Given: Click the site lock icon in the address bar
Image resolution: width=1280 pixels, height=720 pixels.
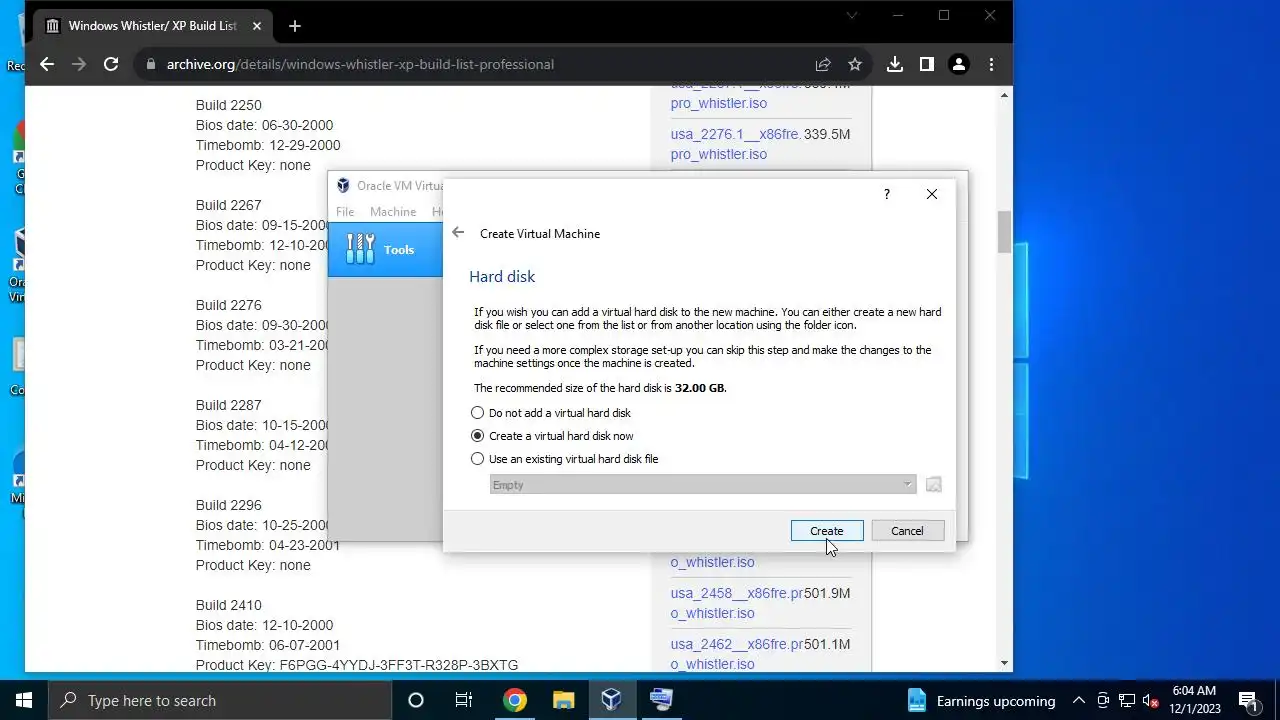Looking at the screenshot, I should click(151, 64).
